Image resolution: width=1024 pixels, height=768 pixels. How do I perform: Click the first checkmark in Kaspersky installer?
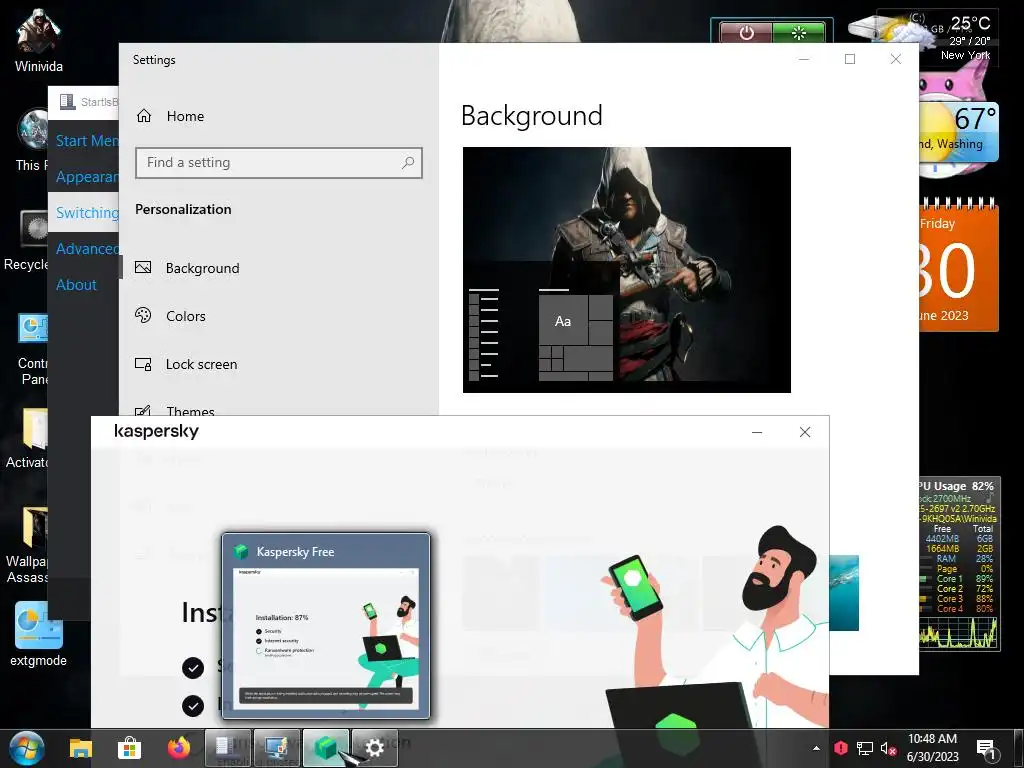tap(193, 667)
